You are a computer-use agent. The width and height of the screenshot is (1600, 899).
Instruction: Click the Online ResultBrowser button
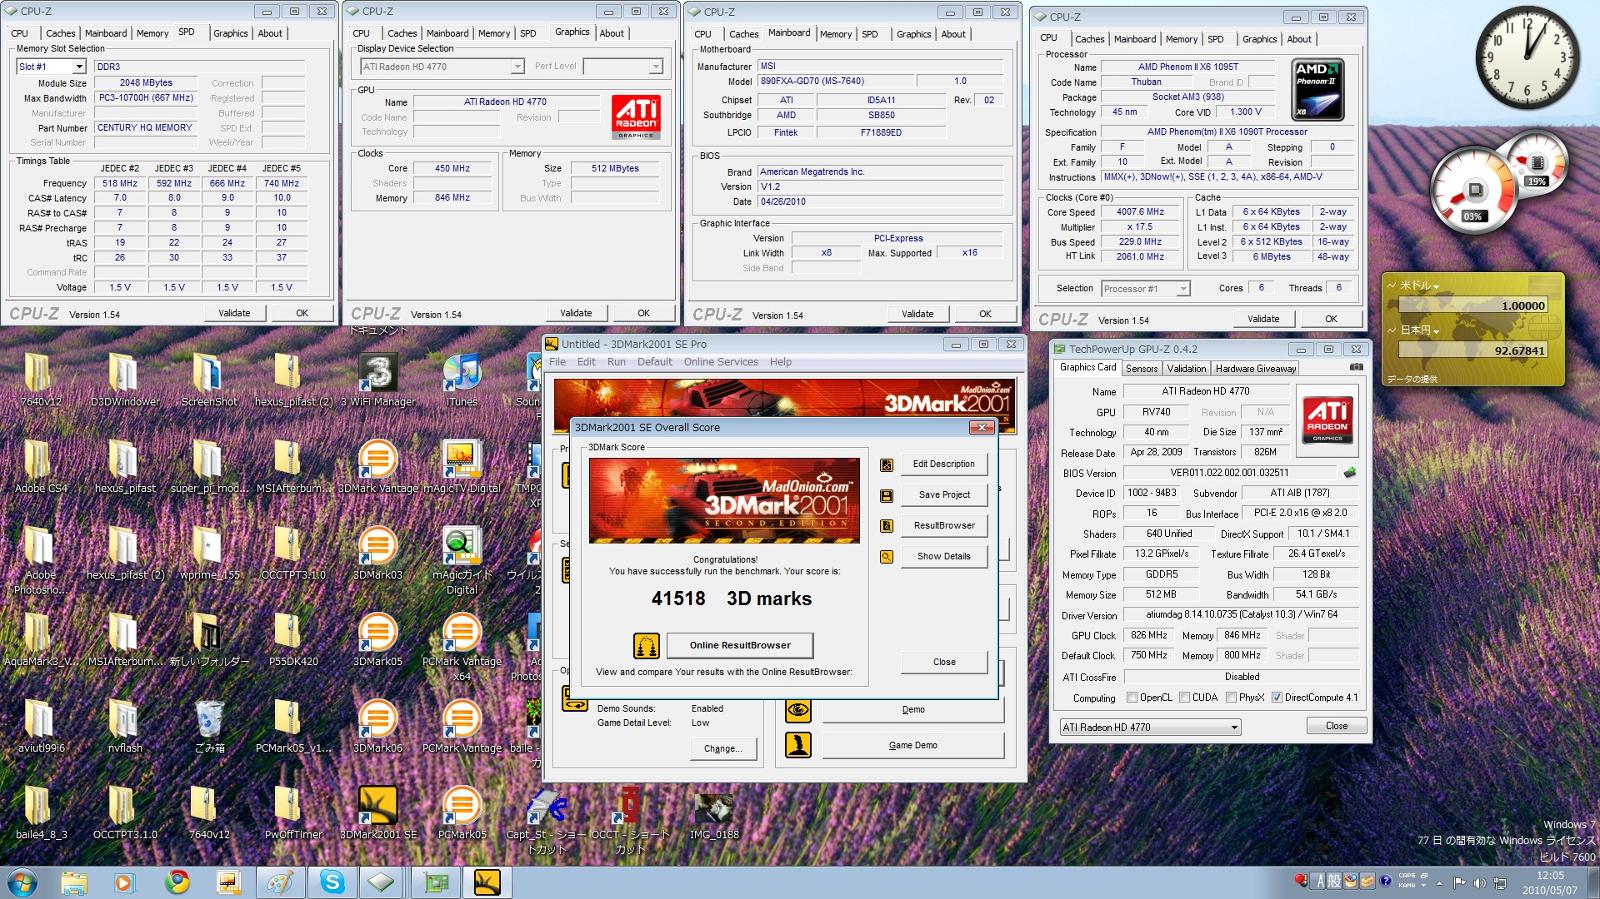coord(740,645)
